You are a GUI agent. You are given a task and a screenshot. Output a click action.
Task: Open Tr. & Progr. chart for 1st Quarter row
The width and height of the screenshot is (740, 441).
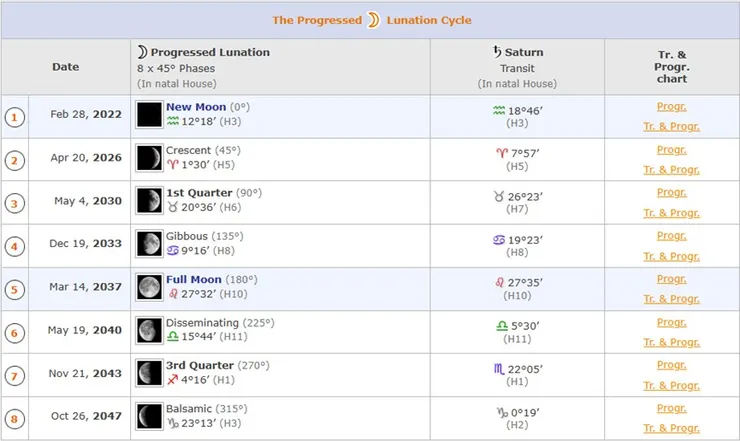click(671, 213)
